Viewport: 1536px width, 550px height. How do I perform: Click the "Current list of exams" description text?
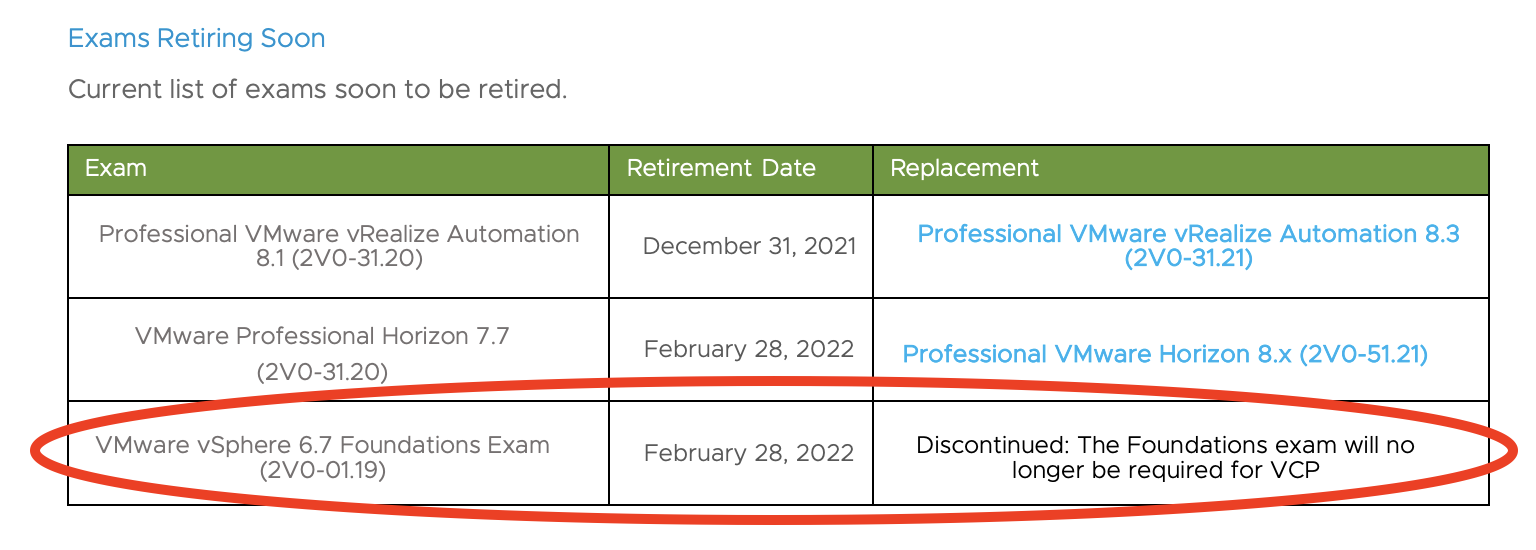tap(317, 89)
